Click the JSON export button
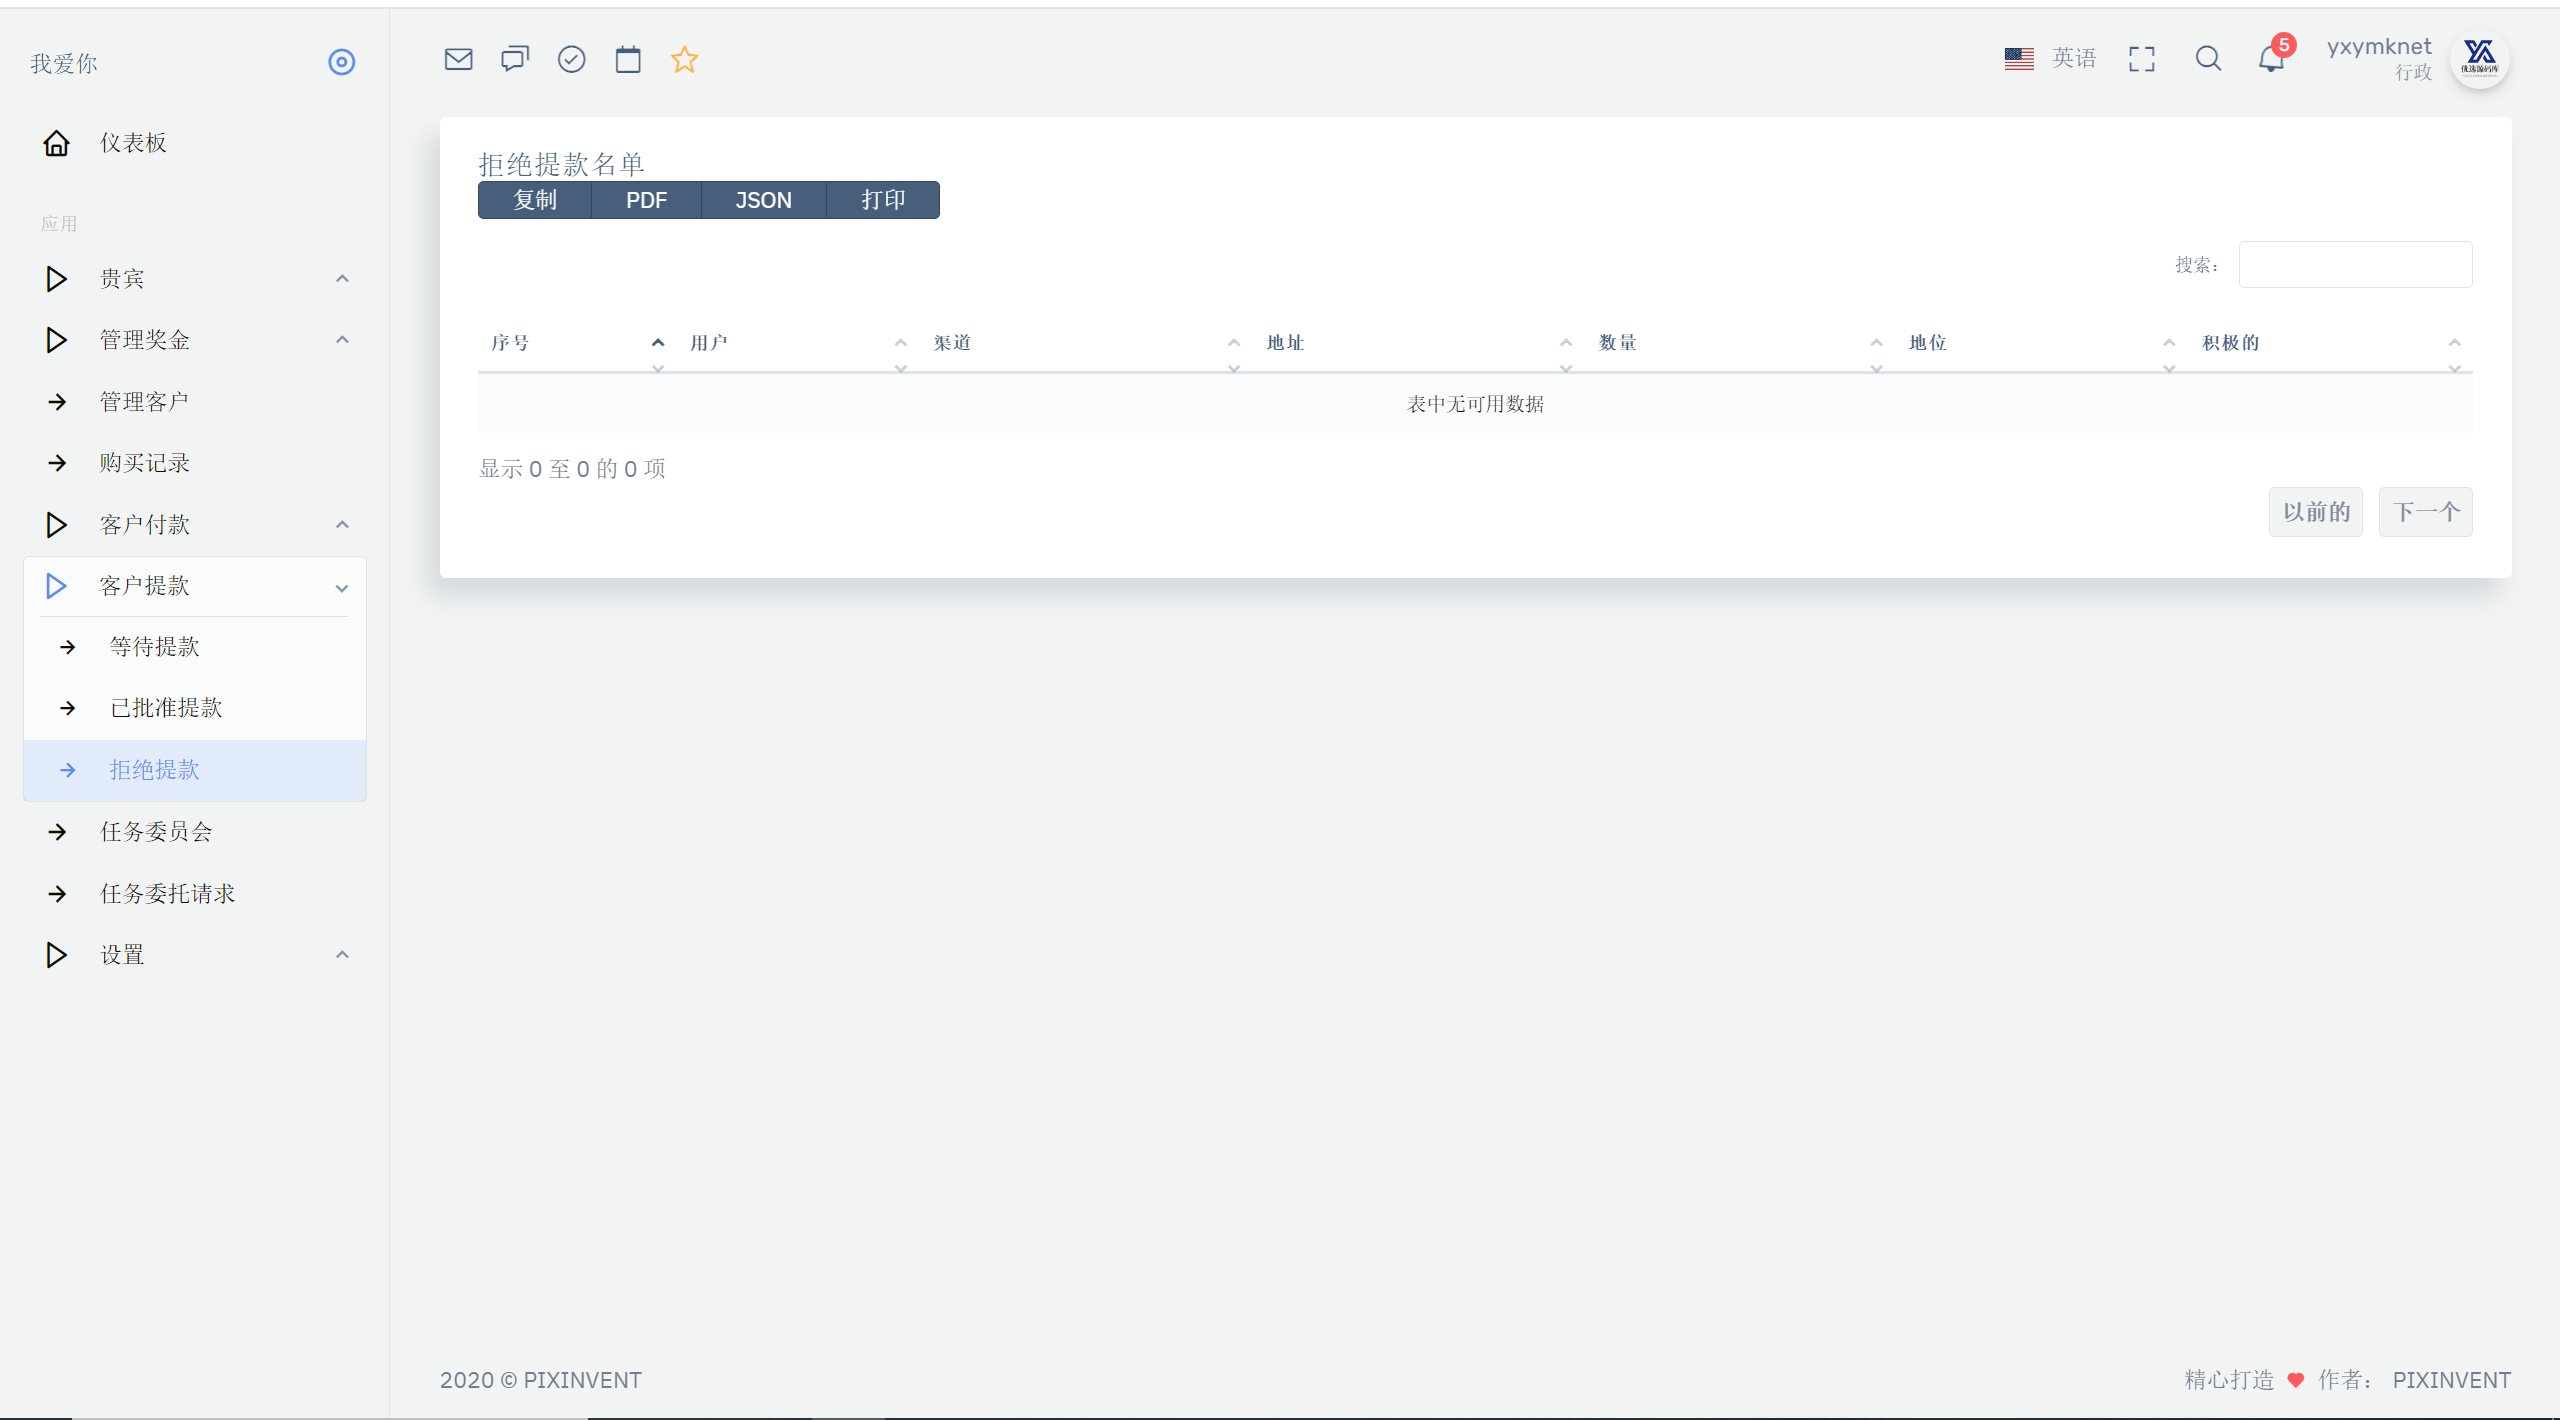This screenshot has width=2560, height=1420. click(x=764, y=200)
